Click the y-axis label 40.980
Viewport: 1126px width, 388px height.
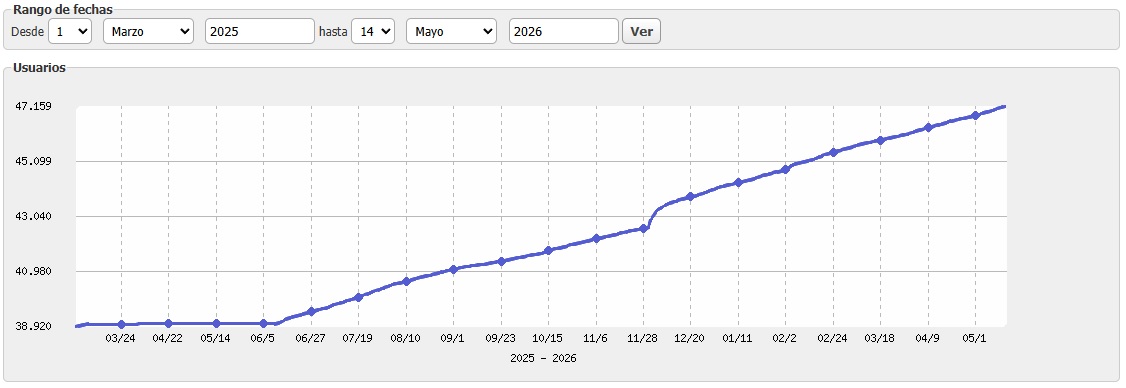pos(33,271)
